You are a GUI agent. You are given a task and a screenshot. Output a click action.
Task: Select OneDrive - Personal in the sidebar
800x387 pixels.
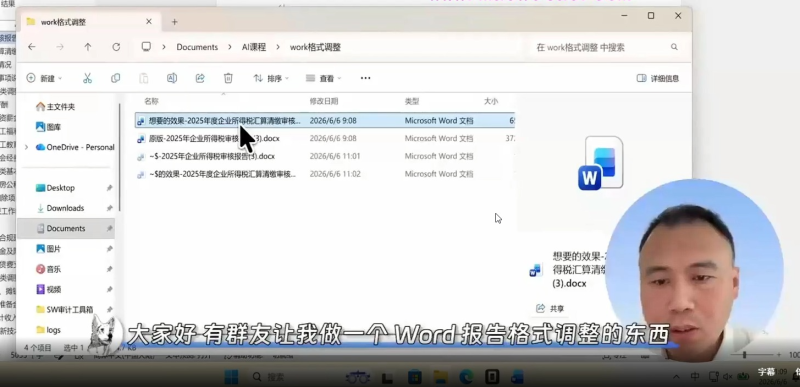pyautogui.click(x=75, y=147)
